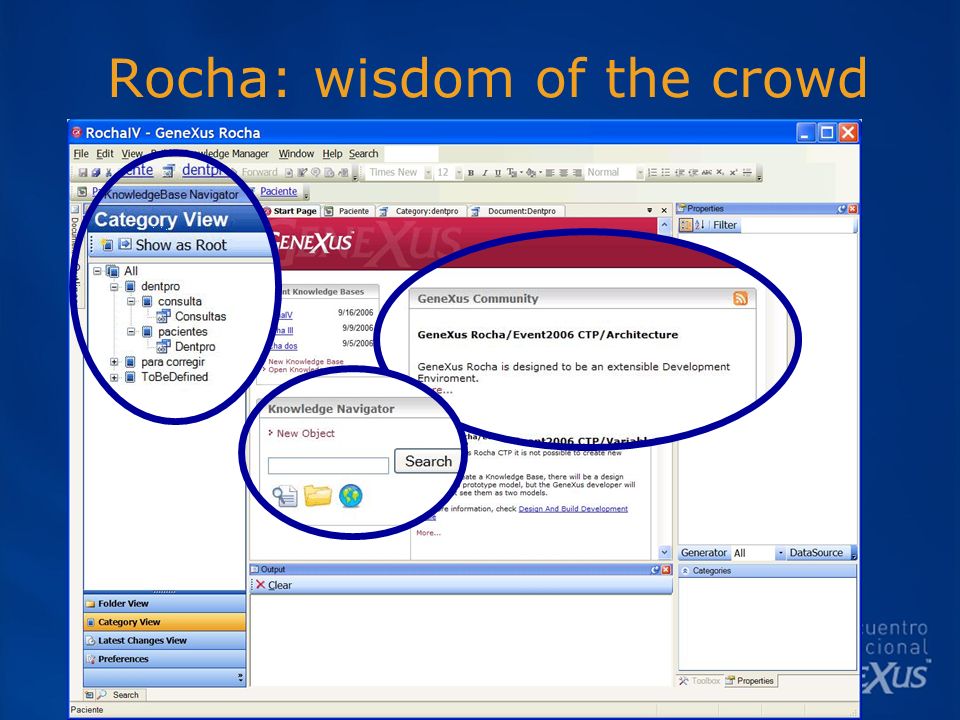Expand the ToBeDefined category
This screenshot has height=720, width=960.
(114, 377)
